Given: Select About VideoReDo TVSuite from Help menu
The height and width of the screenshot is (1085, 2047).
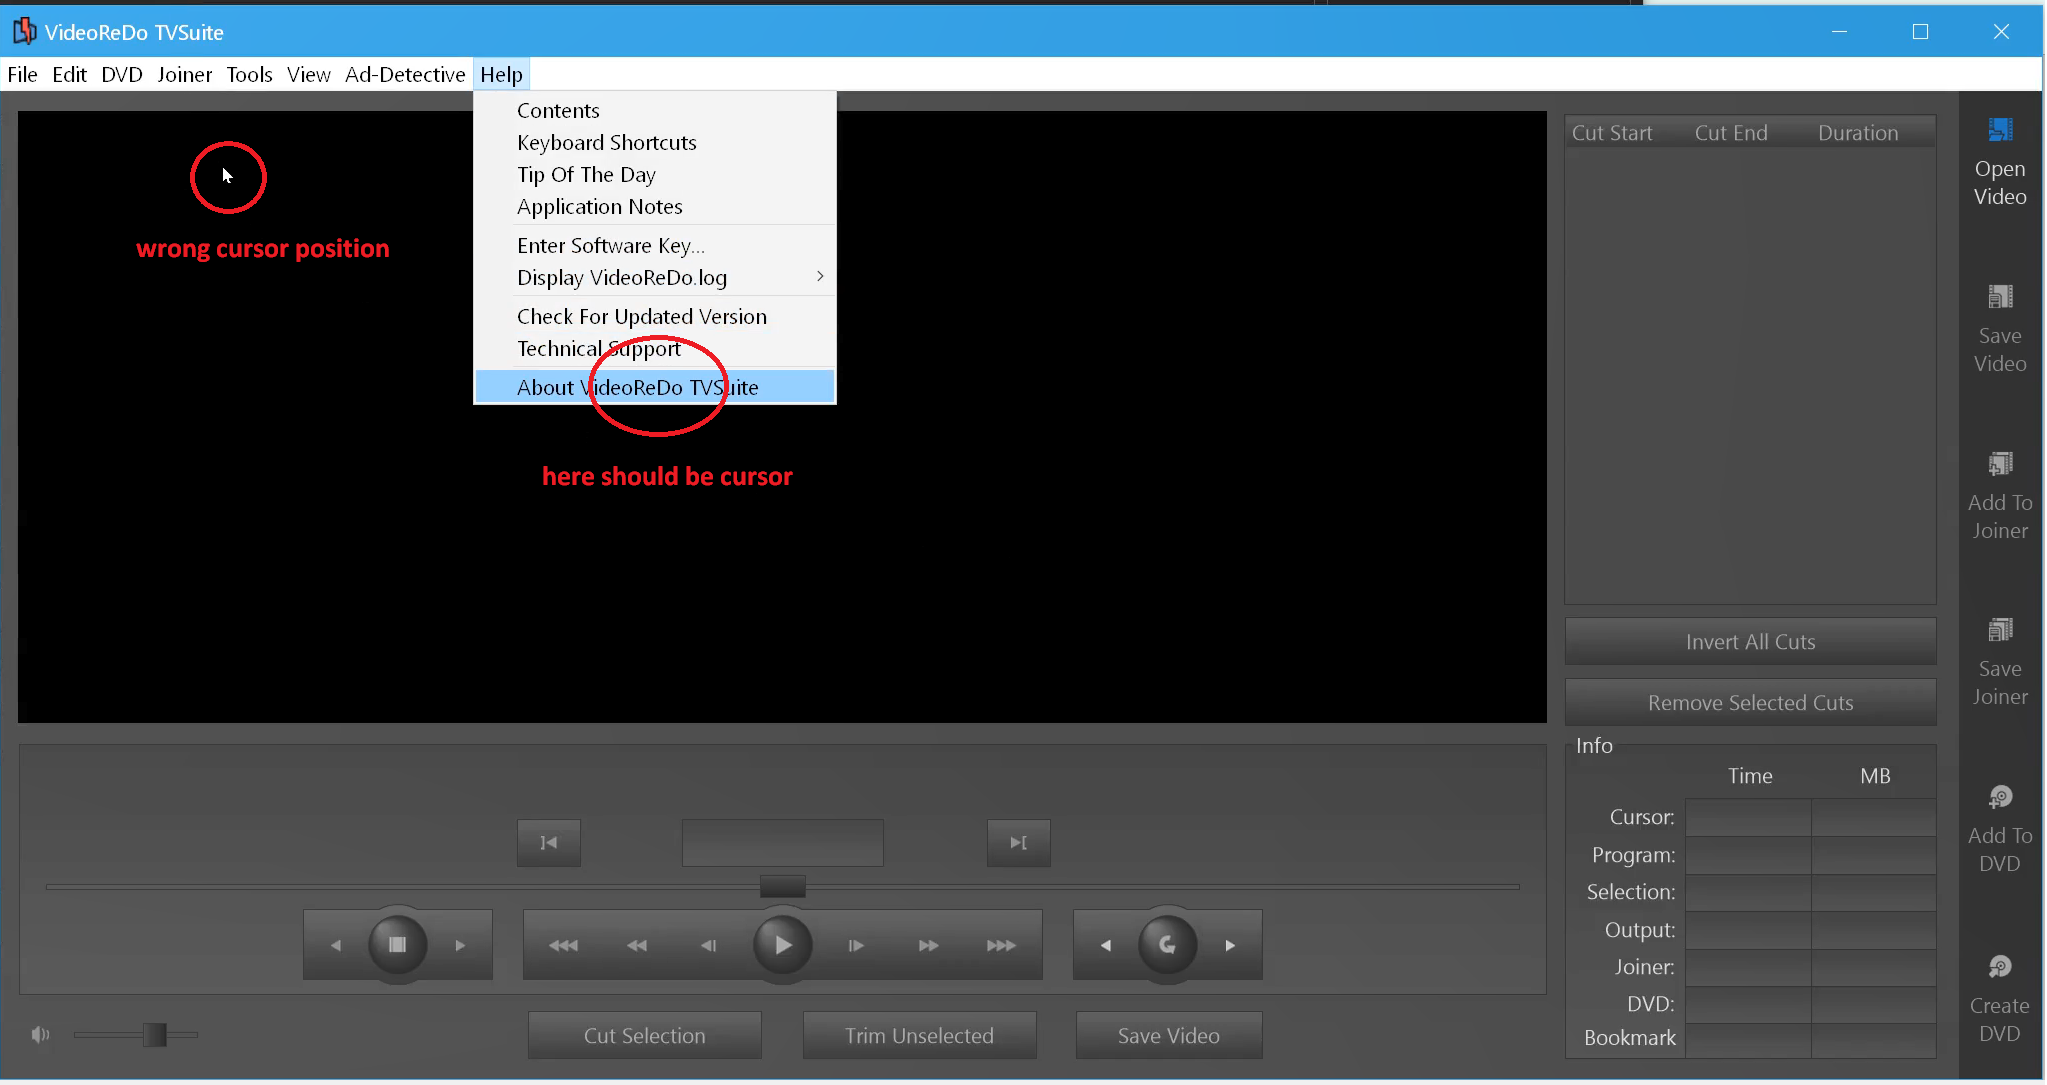Looking at the screenshot, I should 637,387.
